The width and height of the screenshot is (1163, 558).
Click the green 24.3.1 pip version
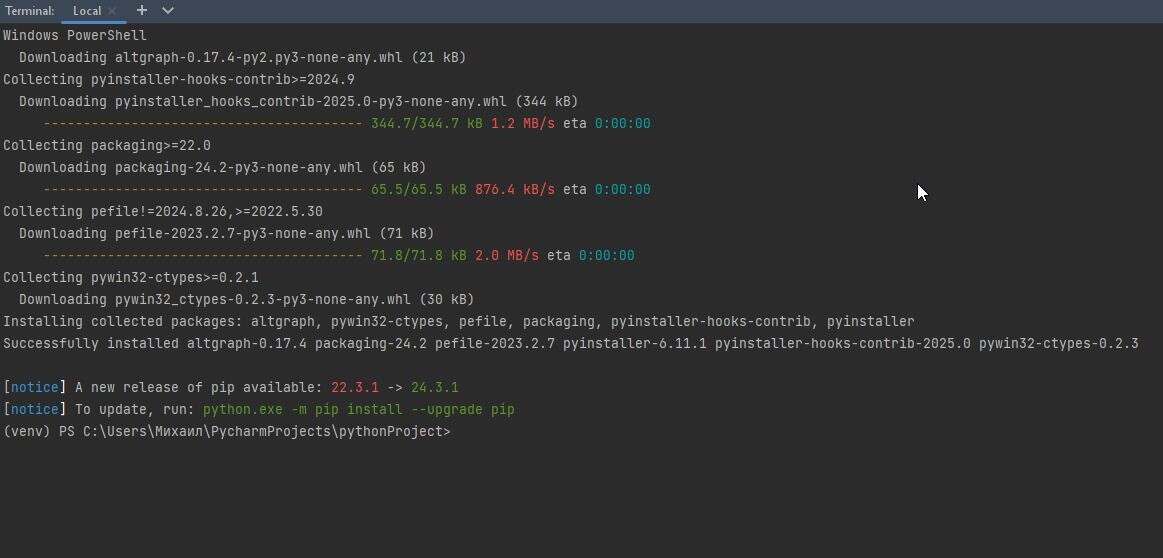pos(435,387)
